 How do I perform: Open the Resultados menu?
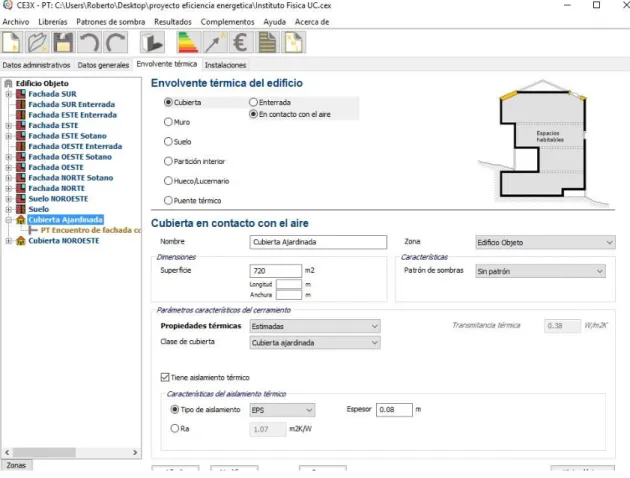pos(173,22)
